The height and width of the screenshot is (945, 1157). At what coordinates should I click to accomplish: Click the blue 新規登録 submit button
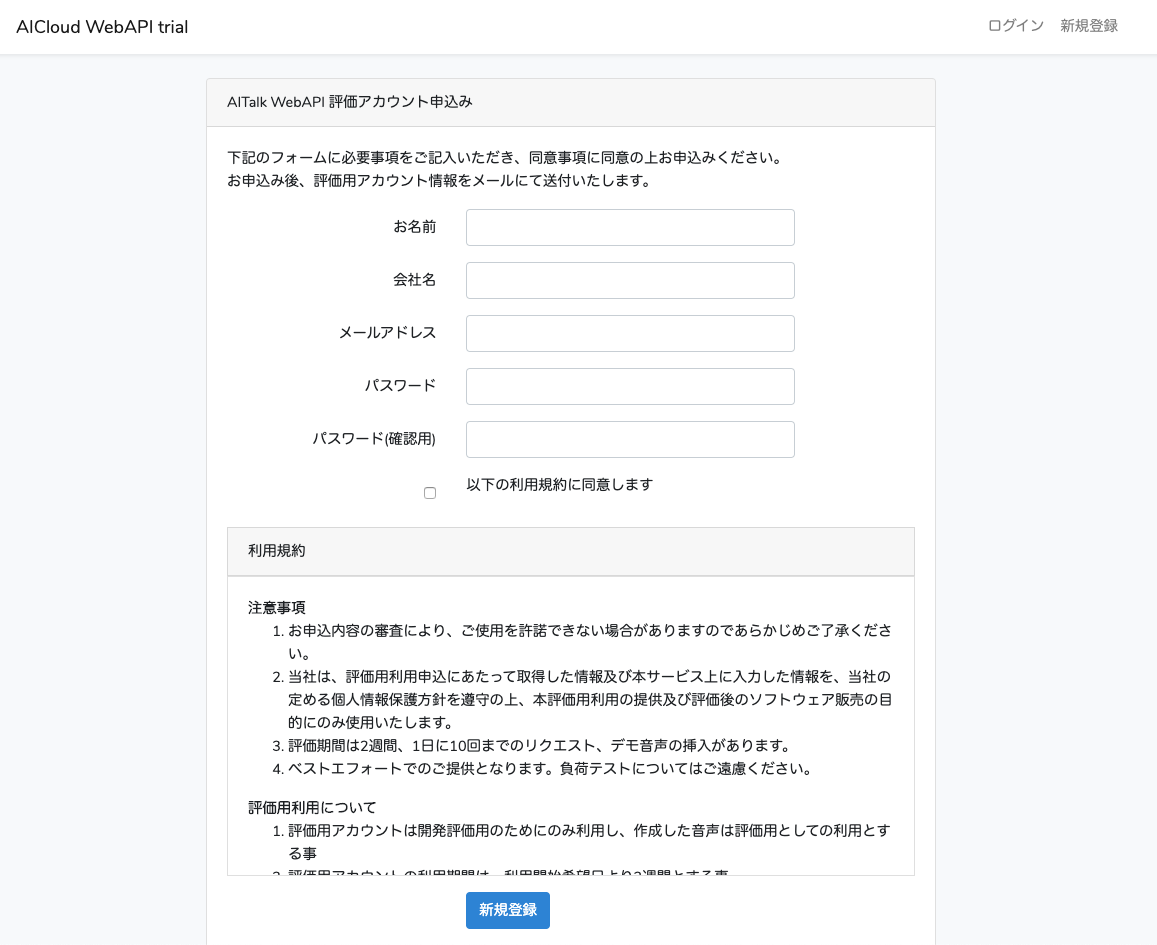click(x=508, y=910)
